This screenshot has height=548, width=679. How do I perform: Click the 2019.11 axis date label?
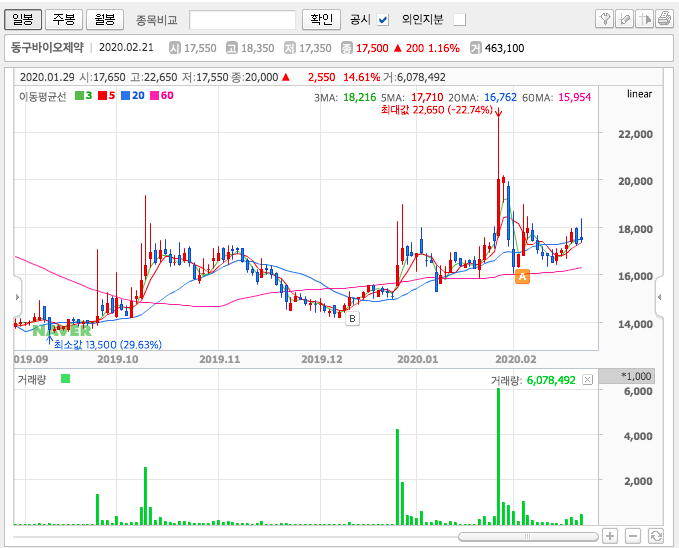click(220, 359)
